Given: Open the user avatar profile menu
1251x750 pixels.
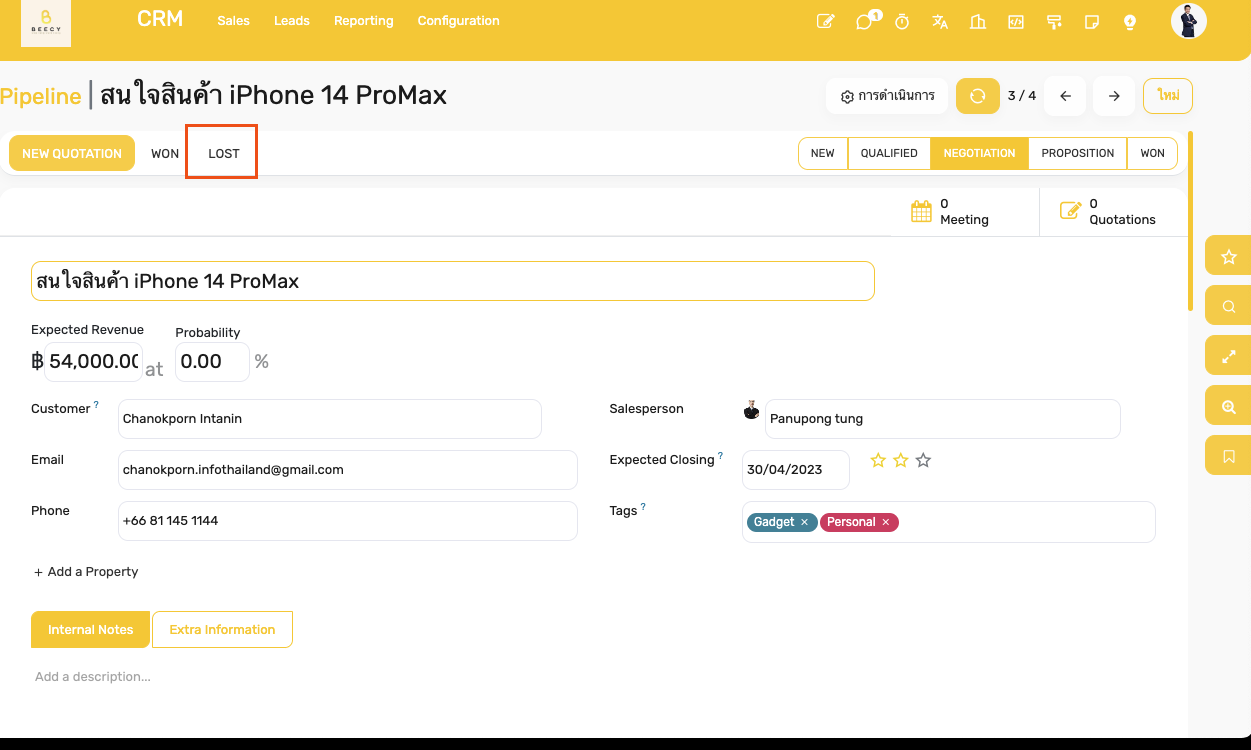Looking at the screenshot, I should pyautogui.click(x=1189, y=21).
